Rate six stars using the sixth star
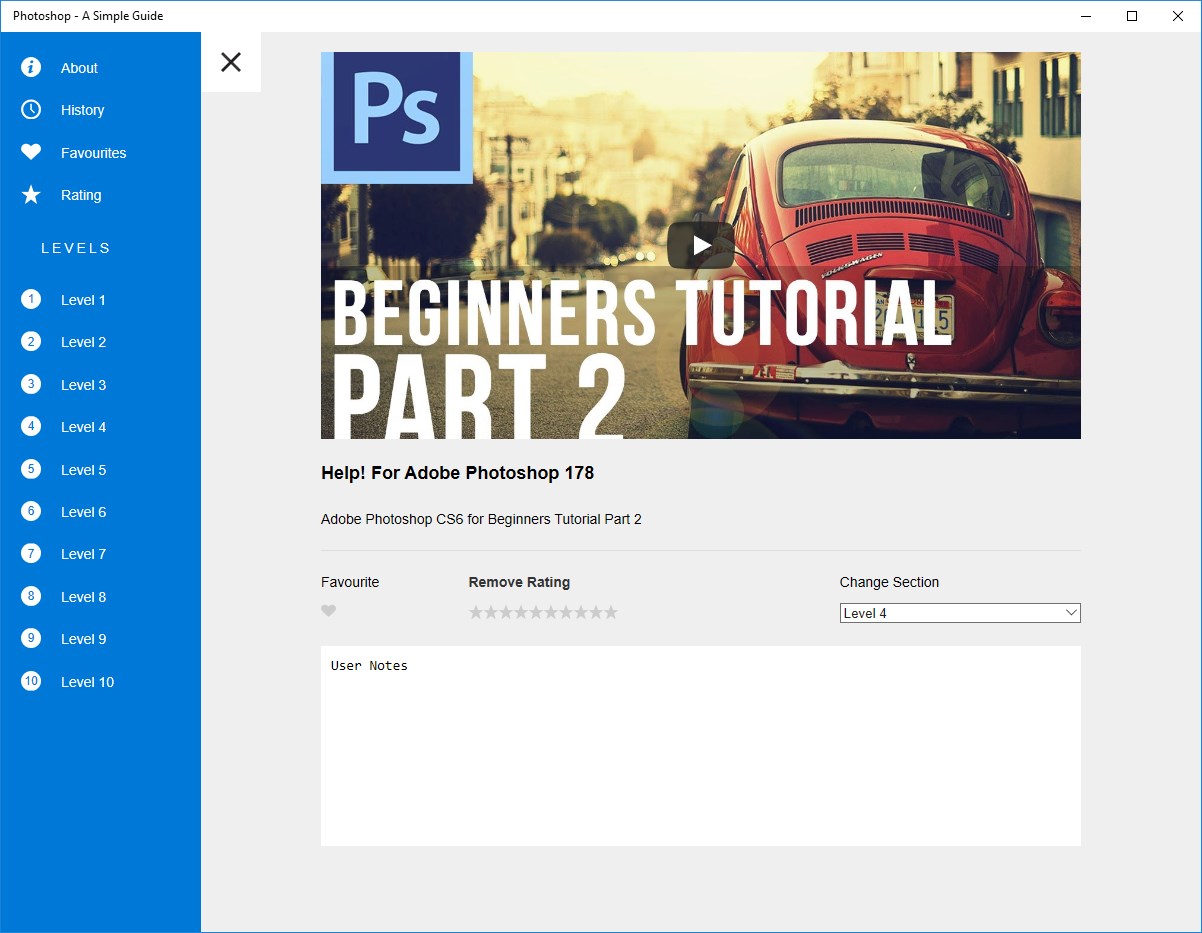Image resolution: width=1202 pixels, height=933 pixels. [x=551, y=612]
